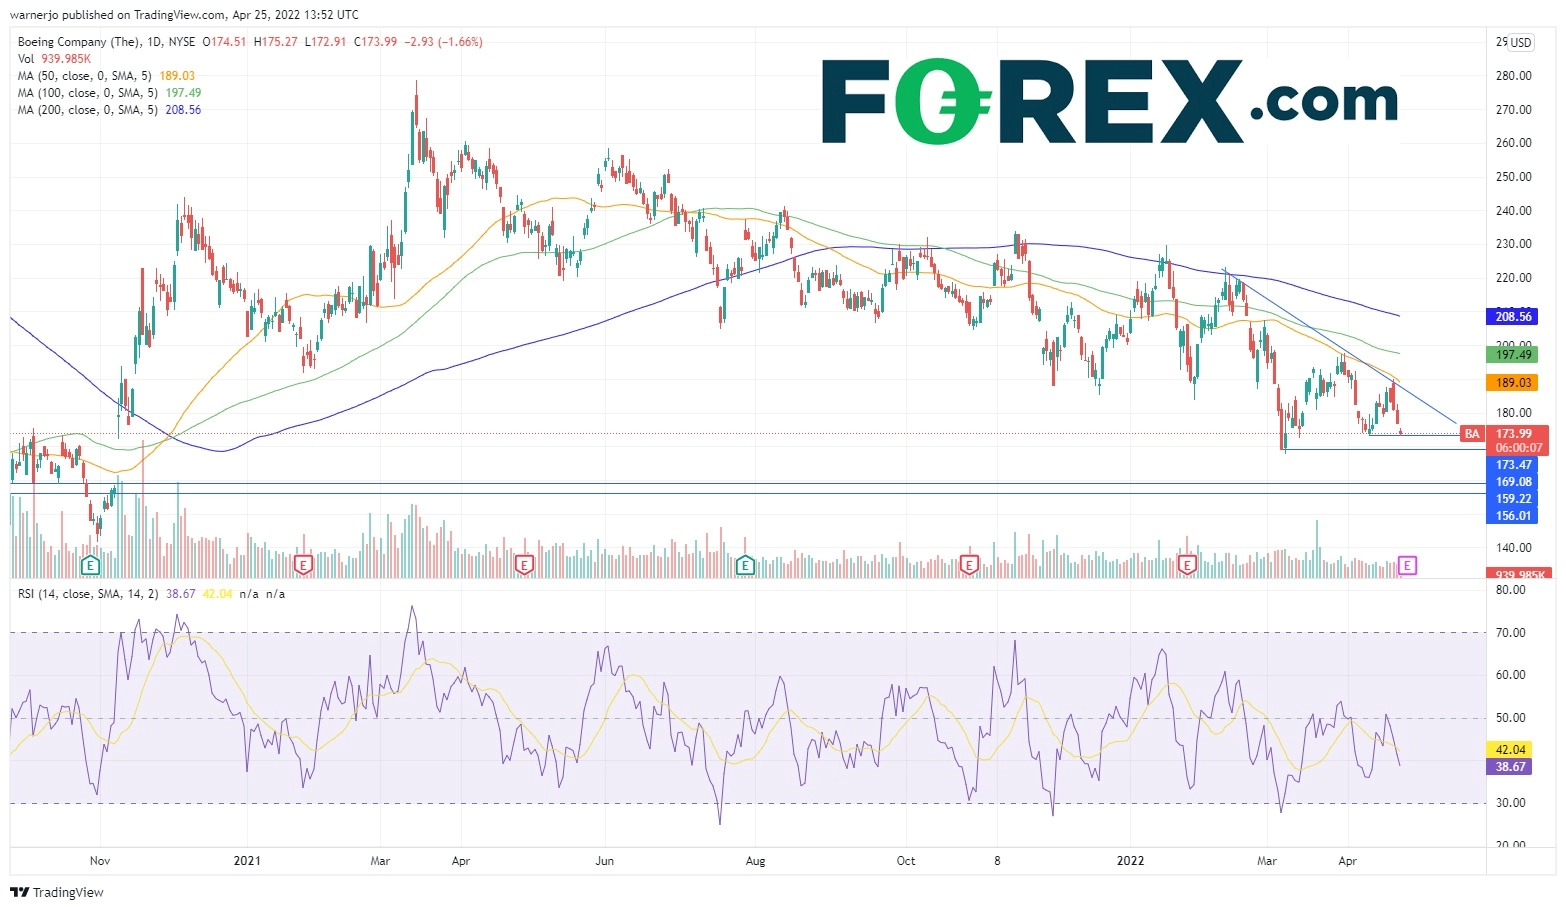Click the red earnings marker after 2022 label
1566x910 pixels.
coord(1187,566)
